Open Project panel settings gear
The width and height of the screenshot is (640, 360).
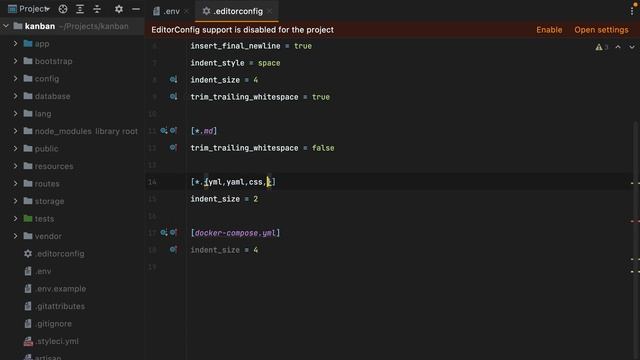(x=119, y=9)
